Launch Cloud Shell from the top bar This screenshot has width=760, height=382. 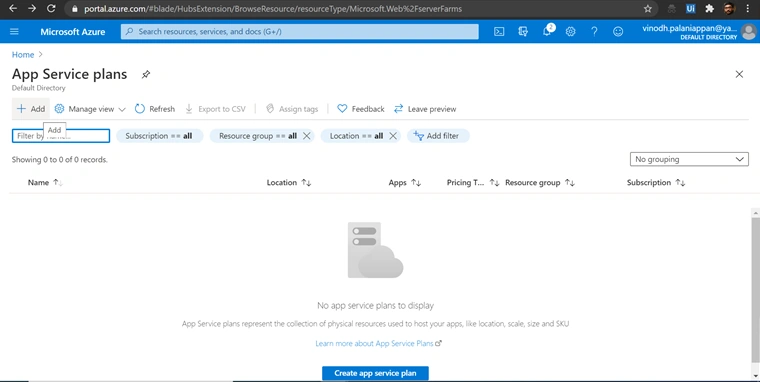point(499,32)
